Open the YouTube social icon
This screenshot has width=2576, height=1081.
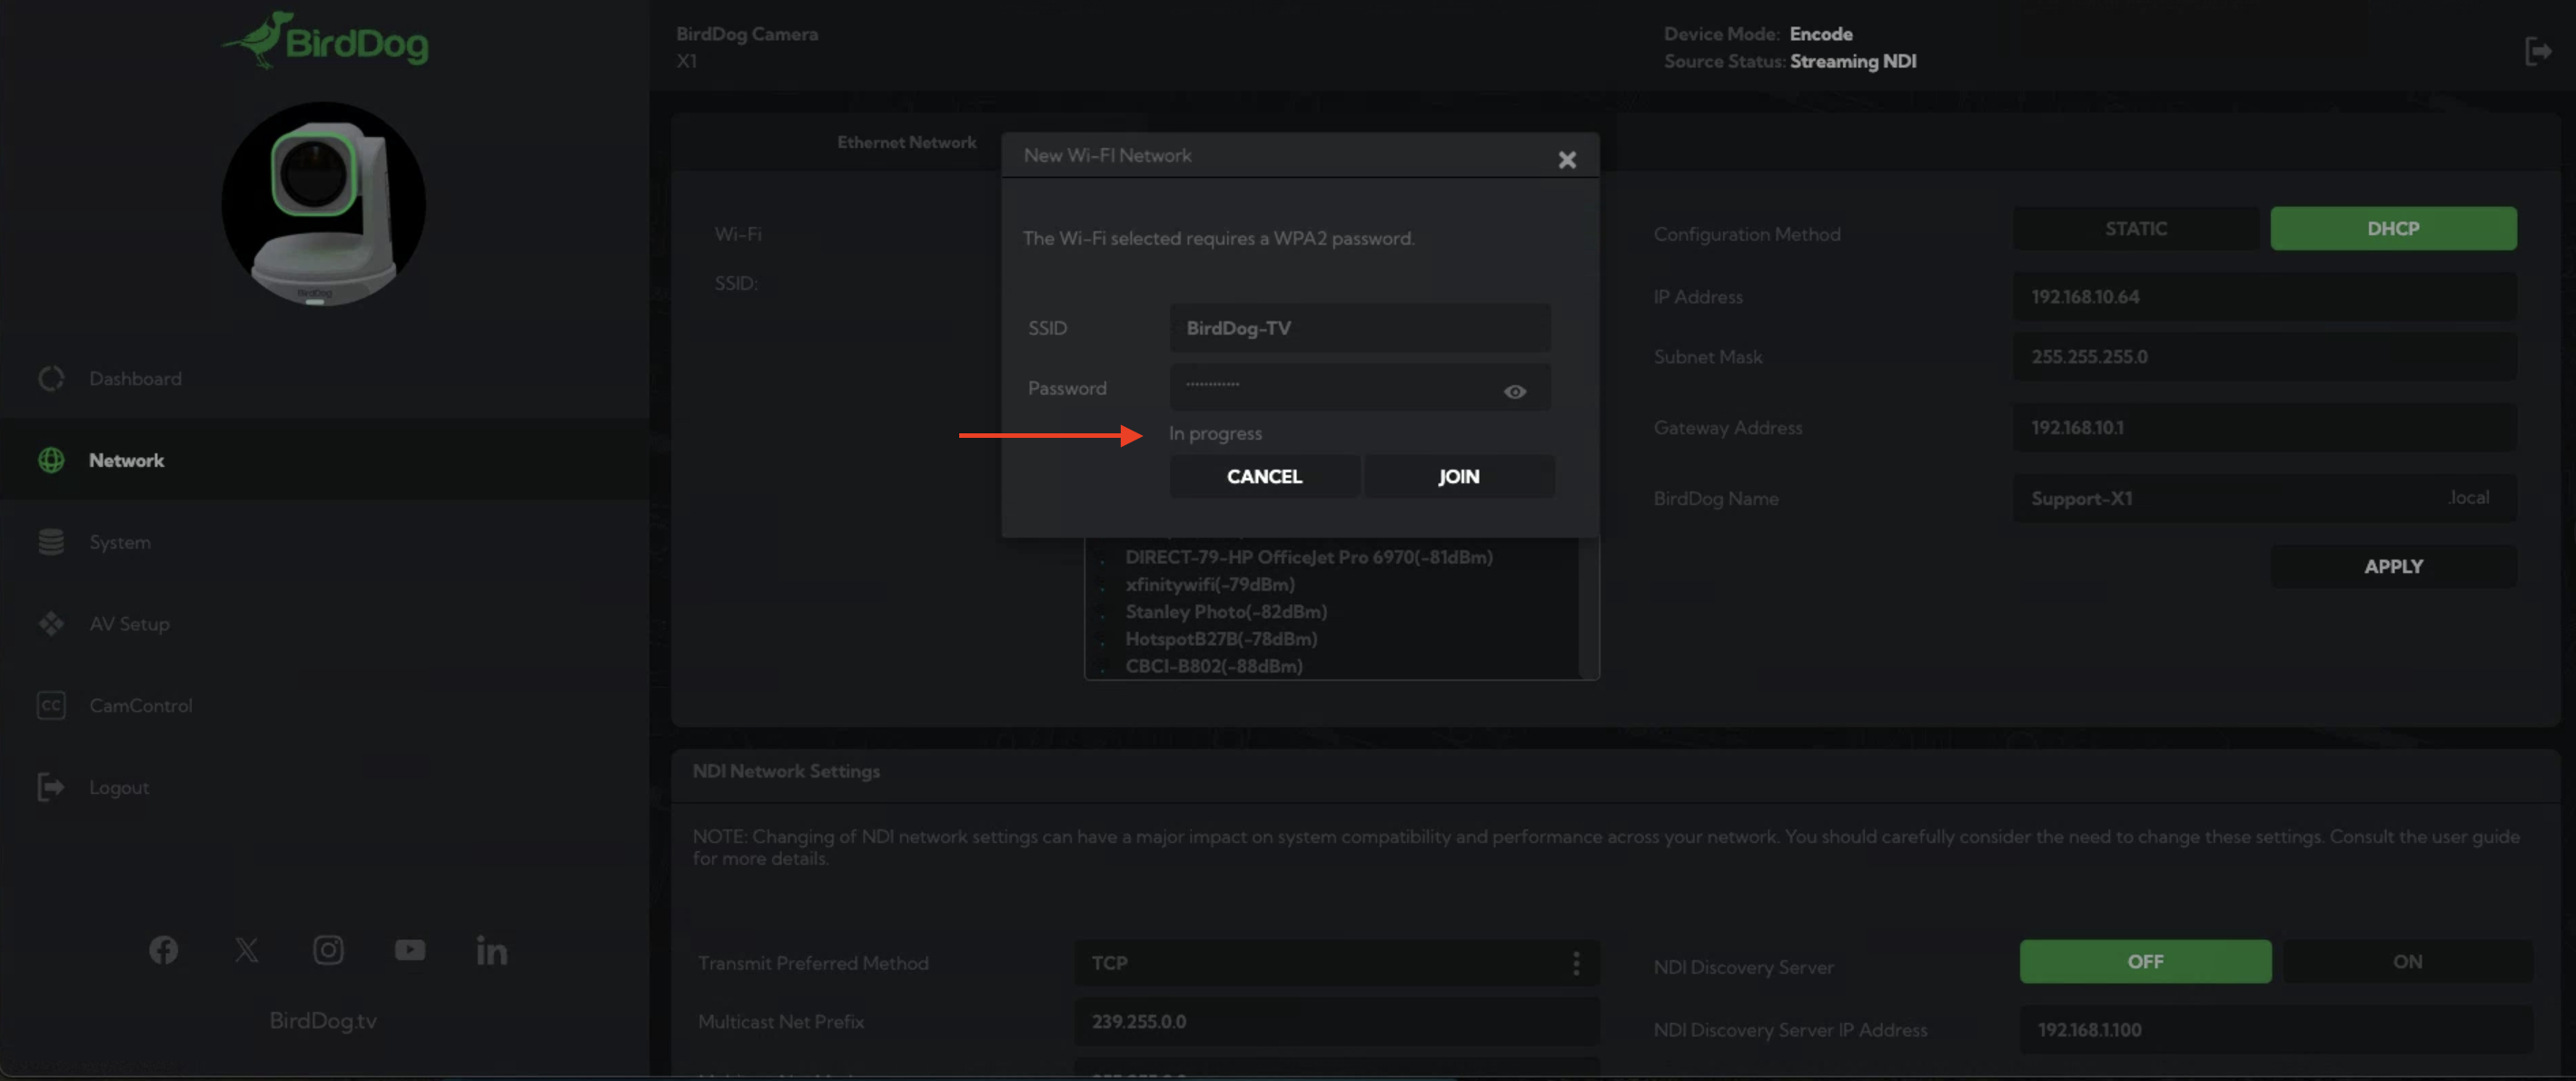click(410, 950)
